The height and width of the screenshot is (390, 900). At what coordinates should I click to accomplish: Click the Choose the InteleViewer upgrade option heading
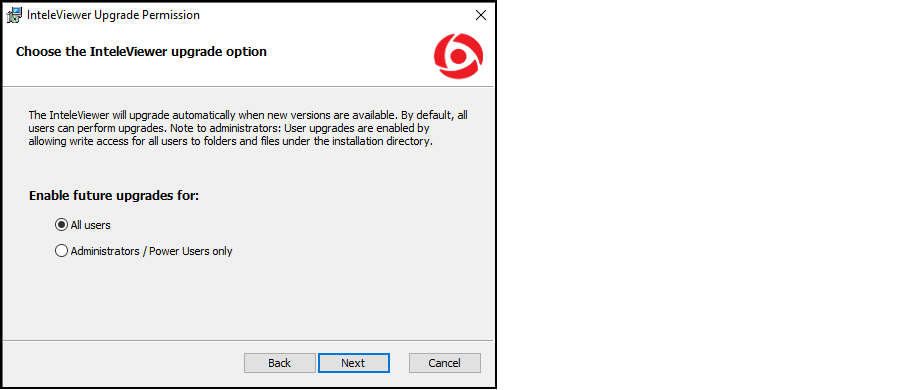(141, 52)
